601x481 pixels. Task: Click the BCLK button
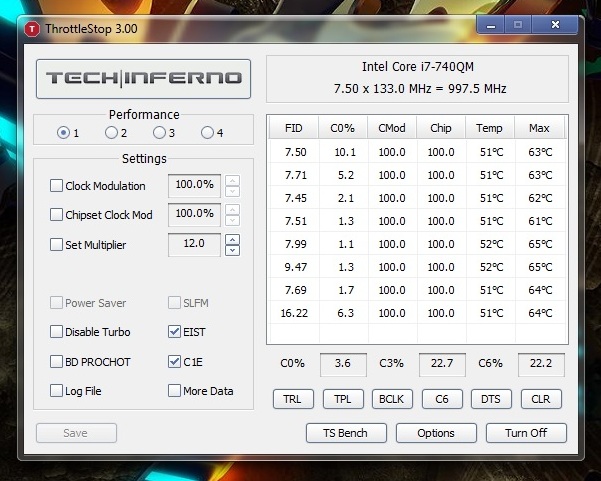pyautogui.click(x=392, y=399)
